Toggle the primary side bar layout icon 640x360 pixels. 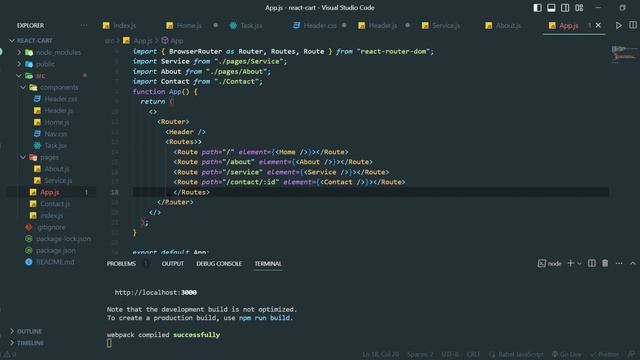537,8
